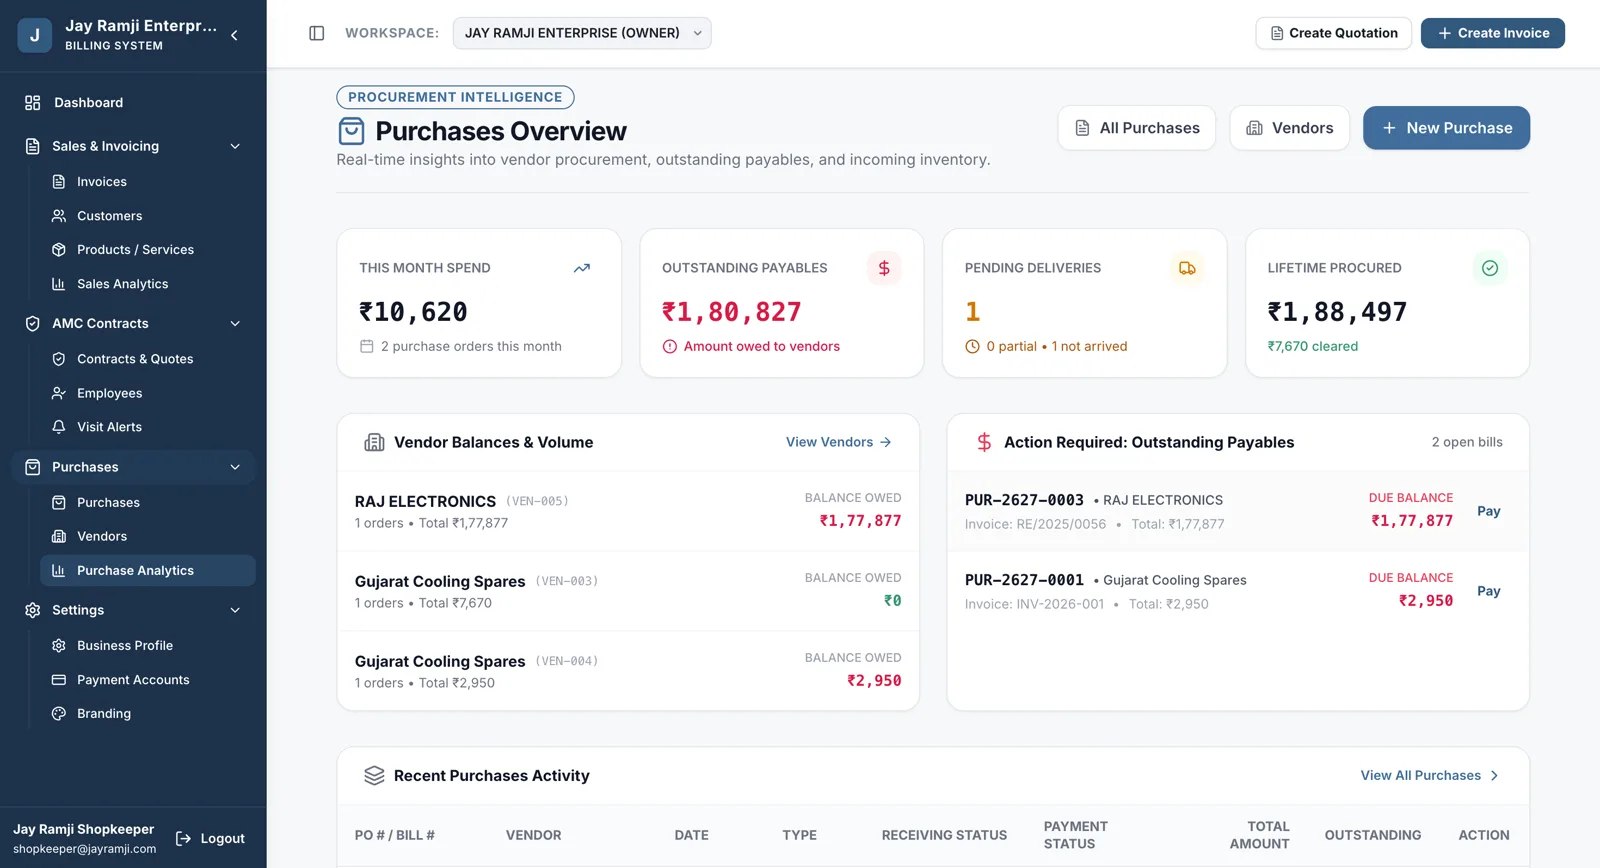Screen dimensions: 1600x868
Task: Collapse the Settings section
Action: click(235, 610)
